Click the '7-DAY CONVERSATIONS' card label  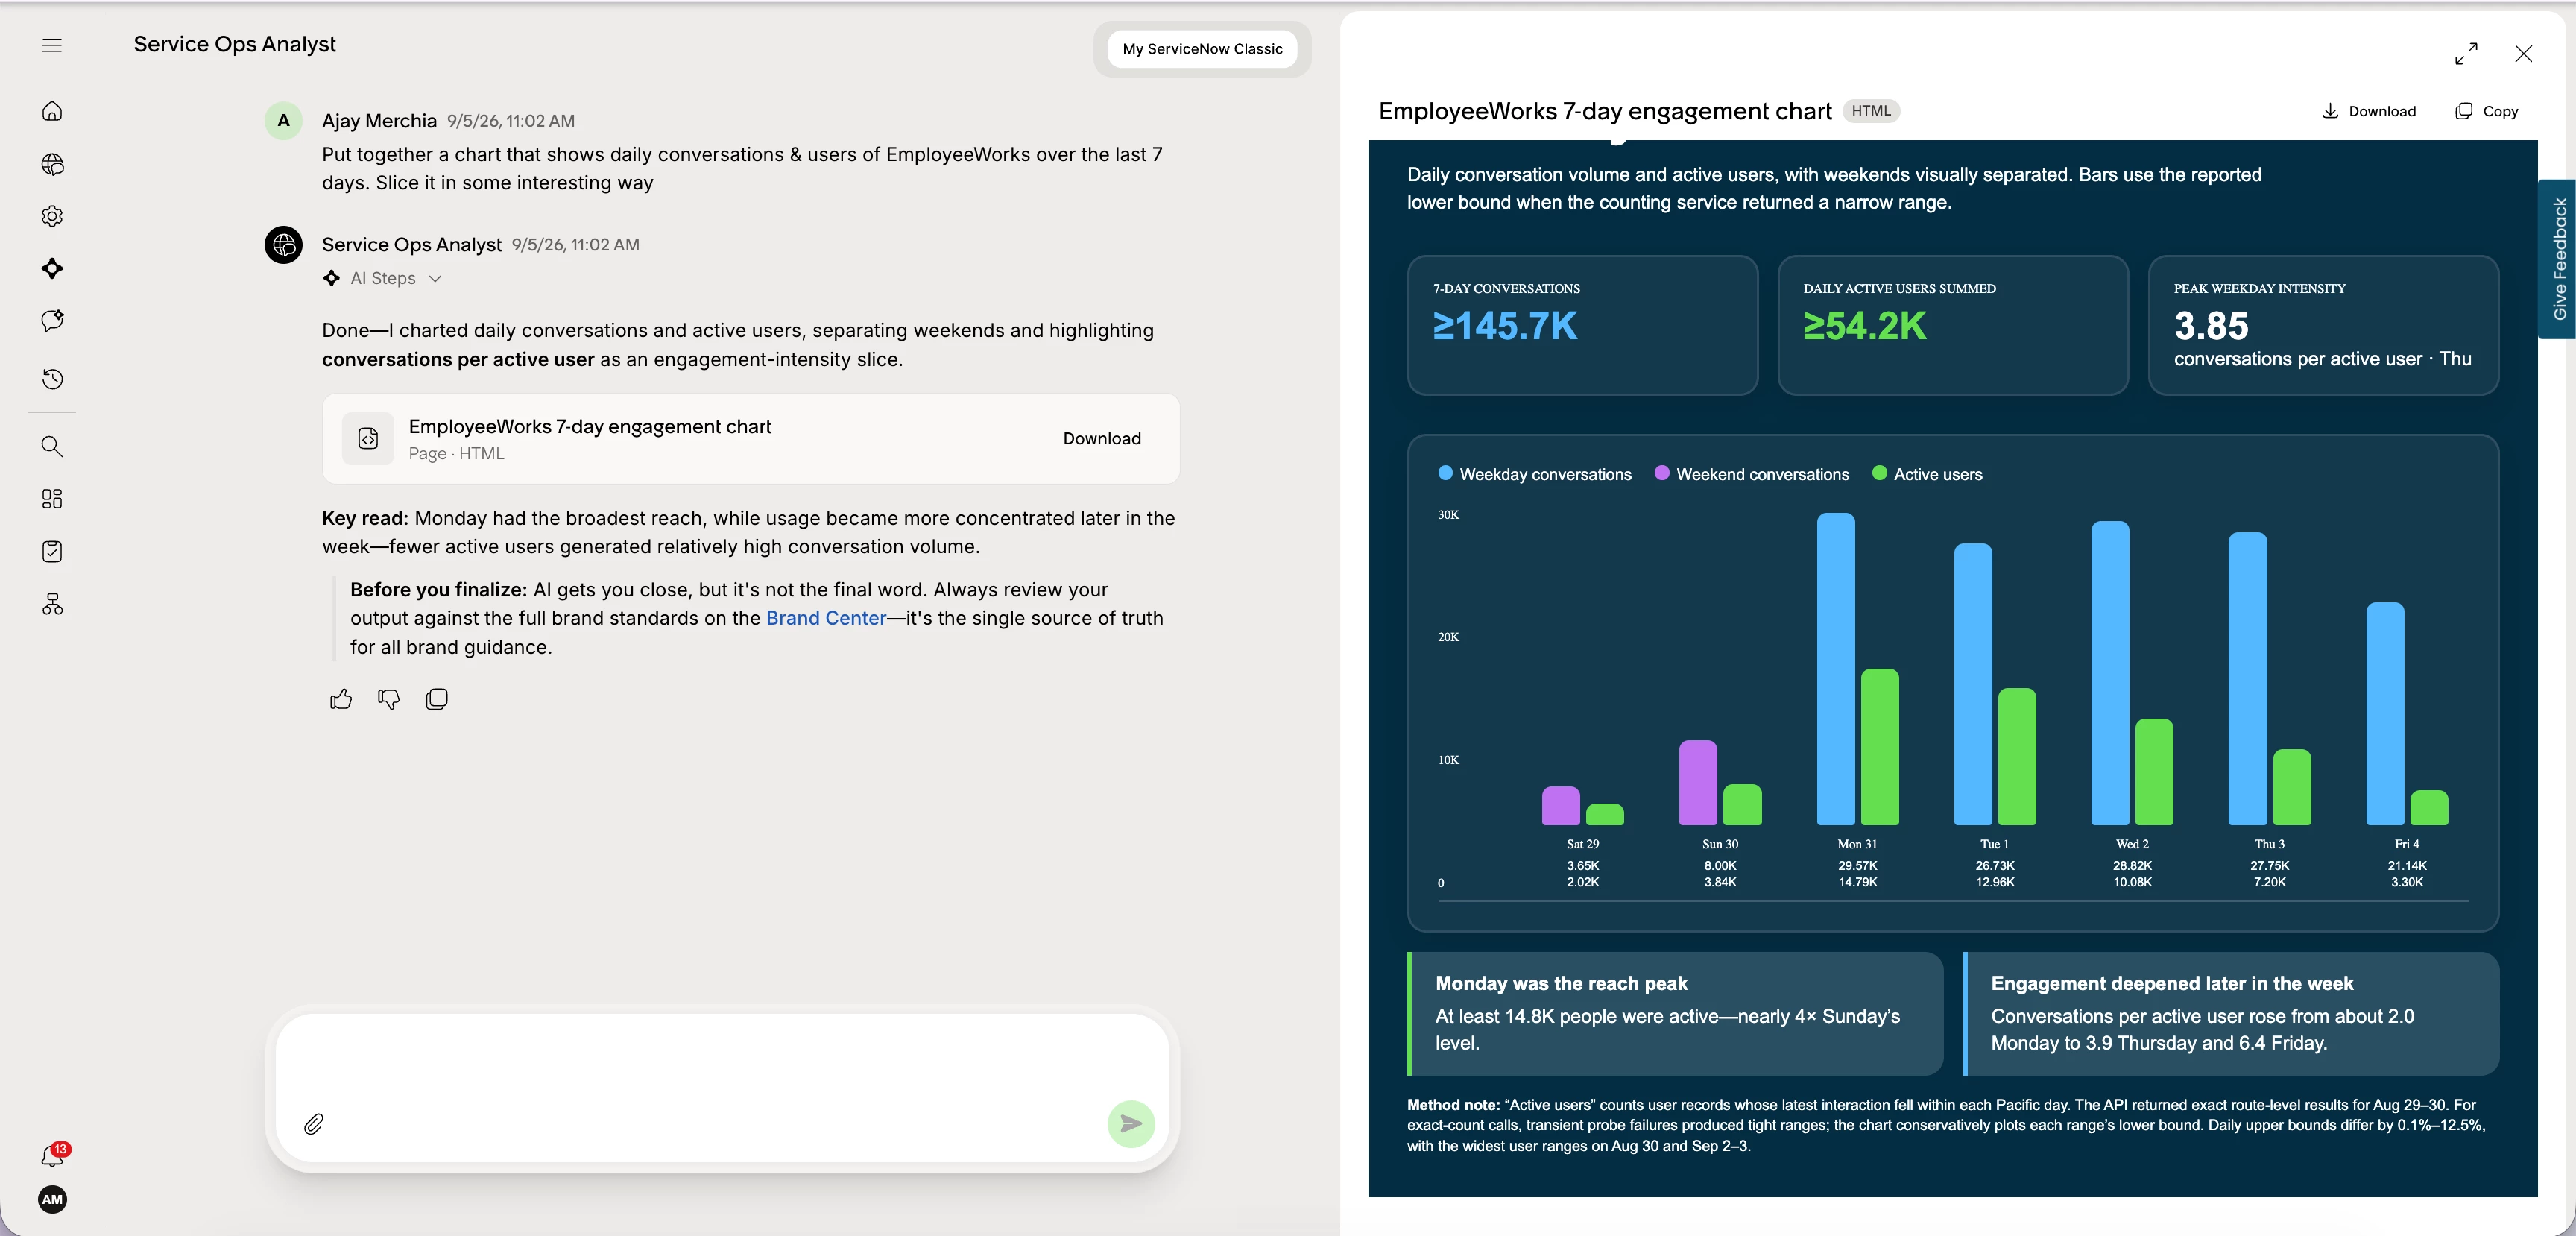(x=1506, y=289)
